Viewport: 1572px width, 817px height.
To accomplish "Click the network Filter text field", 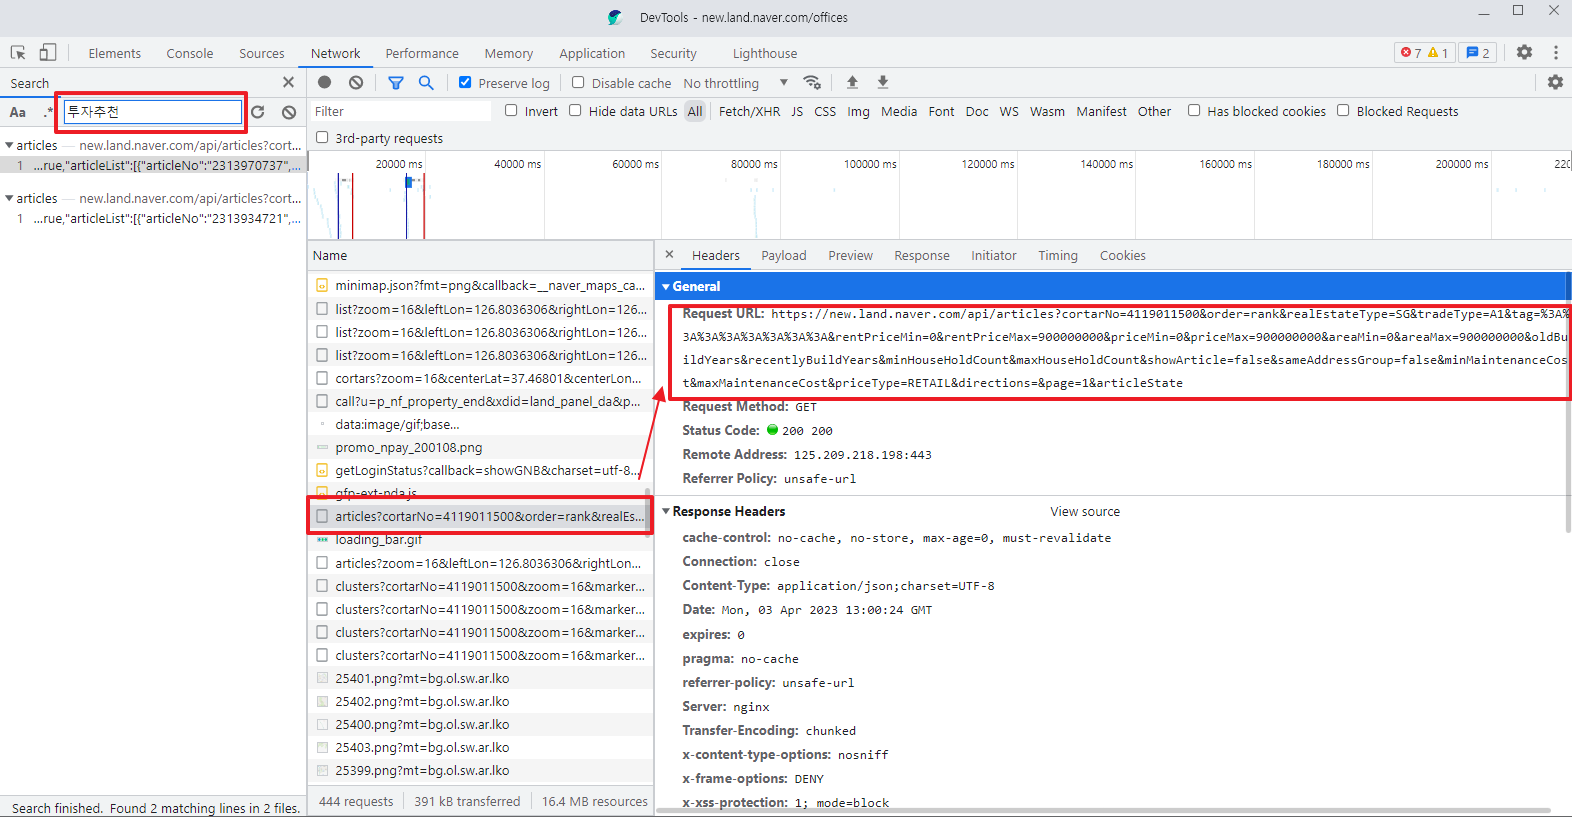I will click(400, 111).
